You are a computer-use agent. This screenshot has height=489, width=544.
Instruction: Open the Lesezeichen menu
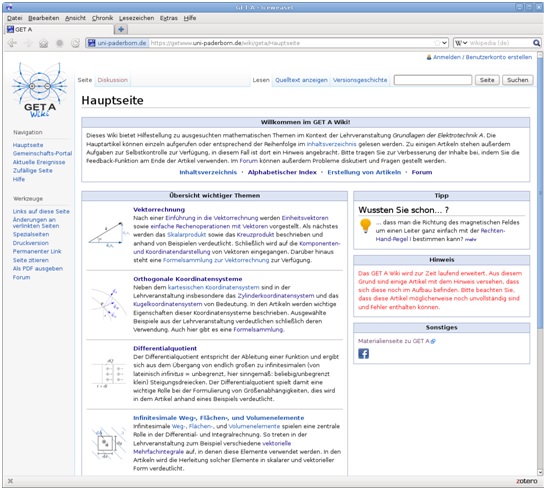tap(136, 18)
